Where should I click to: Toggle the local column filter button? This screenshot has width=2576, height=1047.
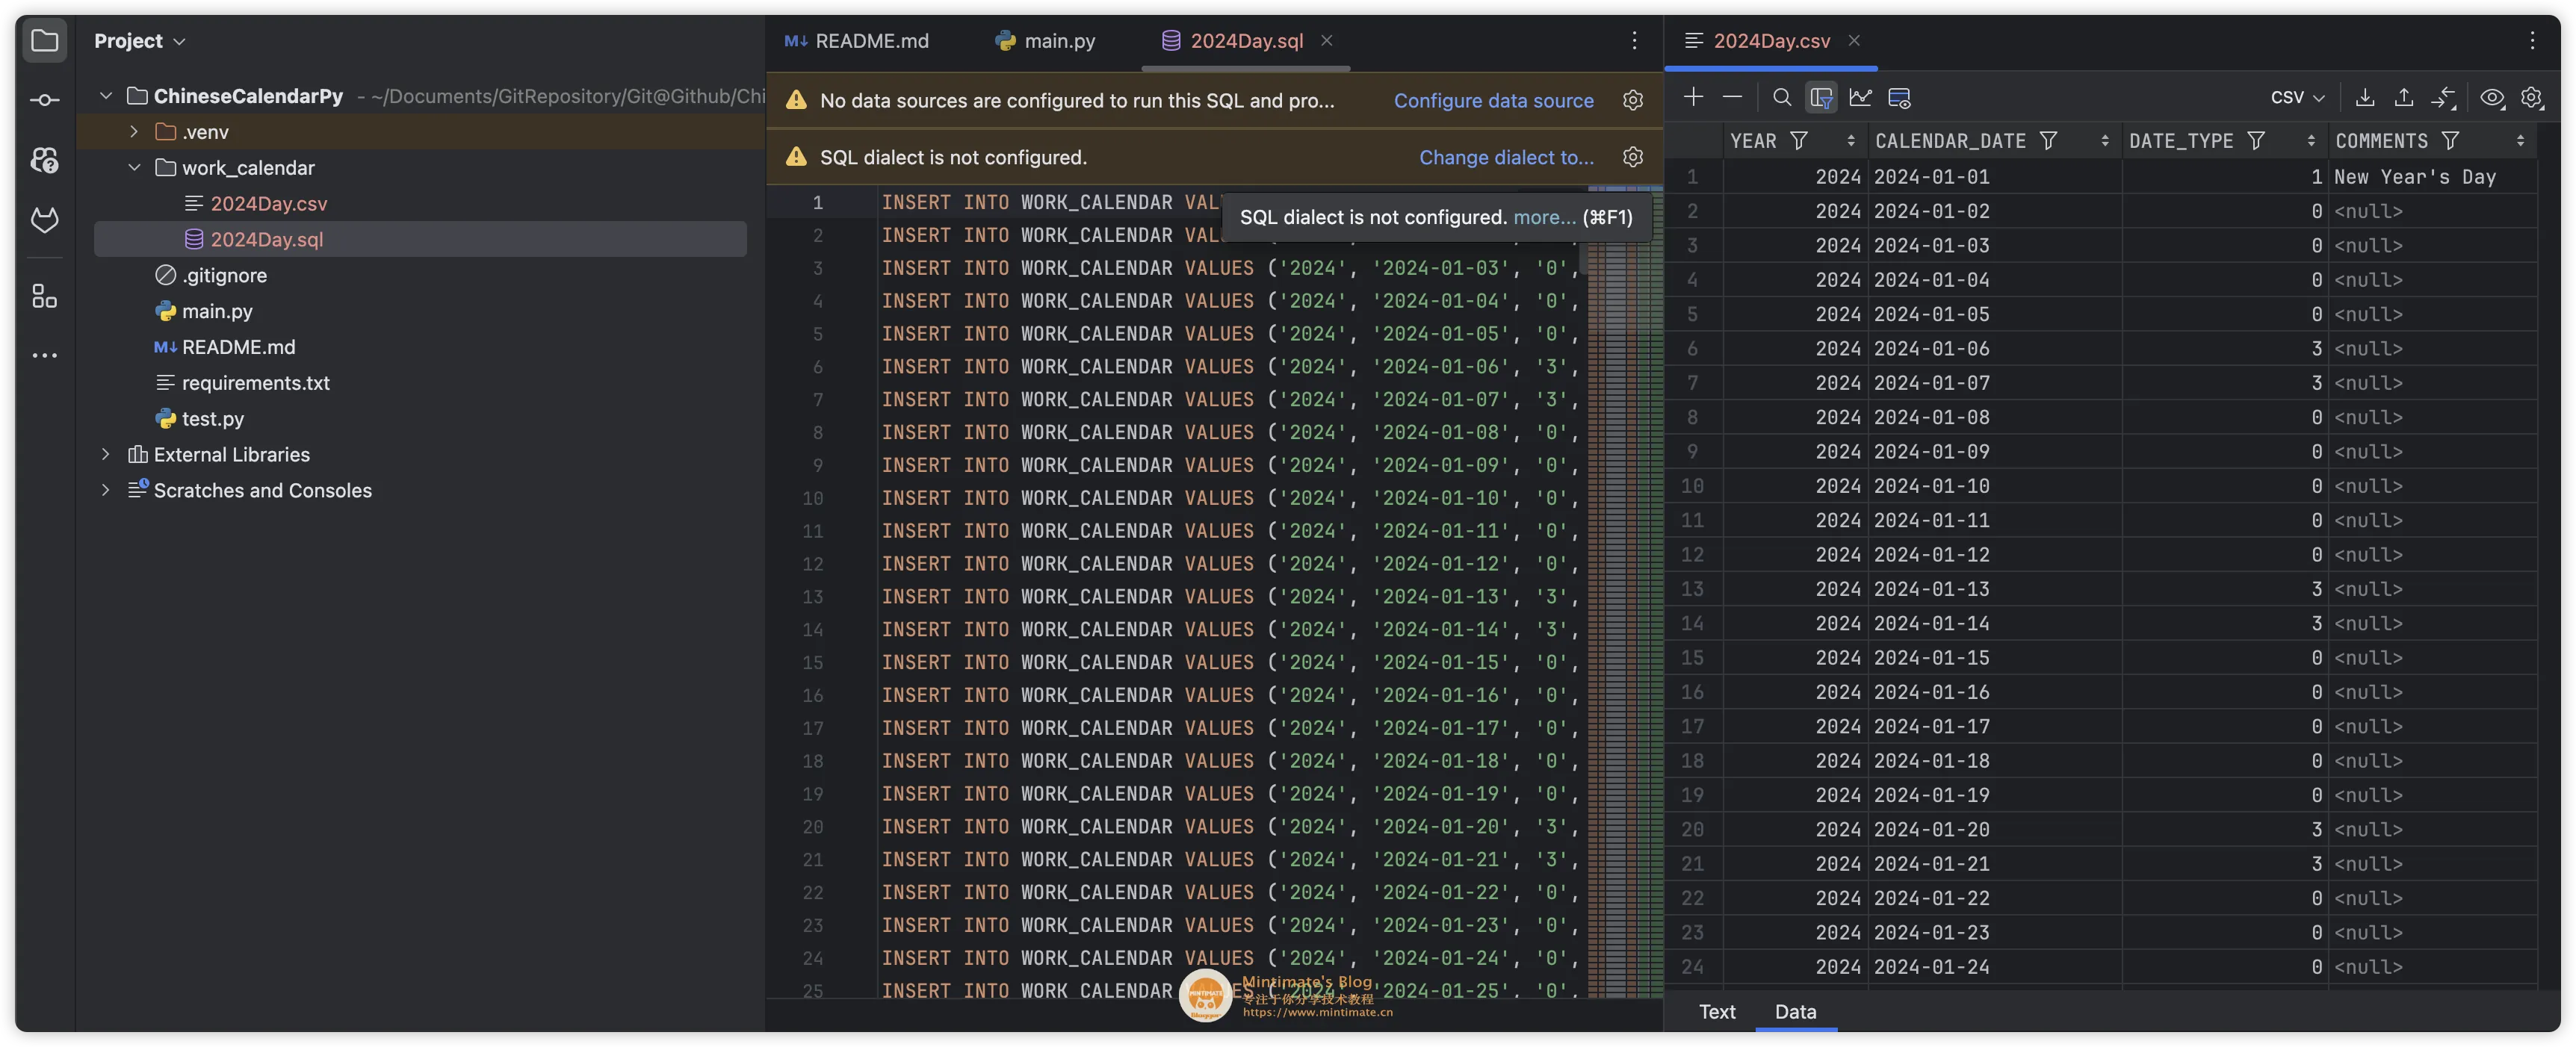coord(1821,97)
